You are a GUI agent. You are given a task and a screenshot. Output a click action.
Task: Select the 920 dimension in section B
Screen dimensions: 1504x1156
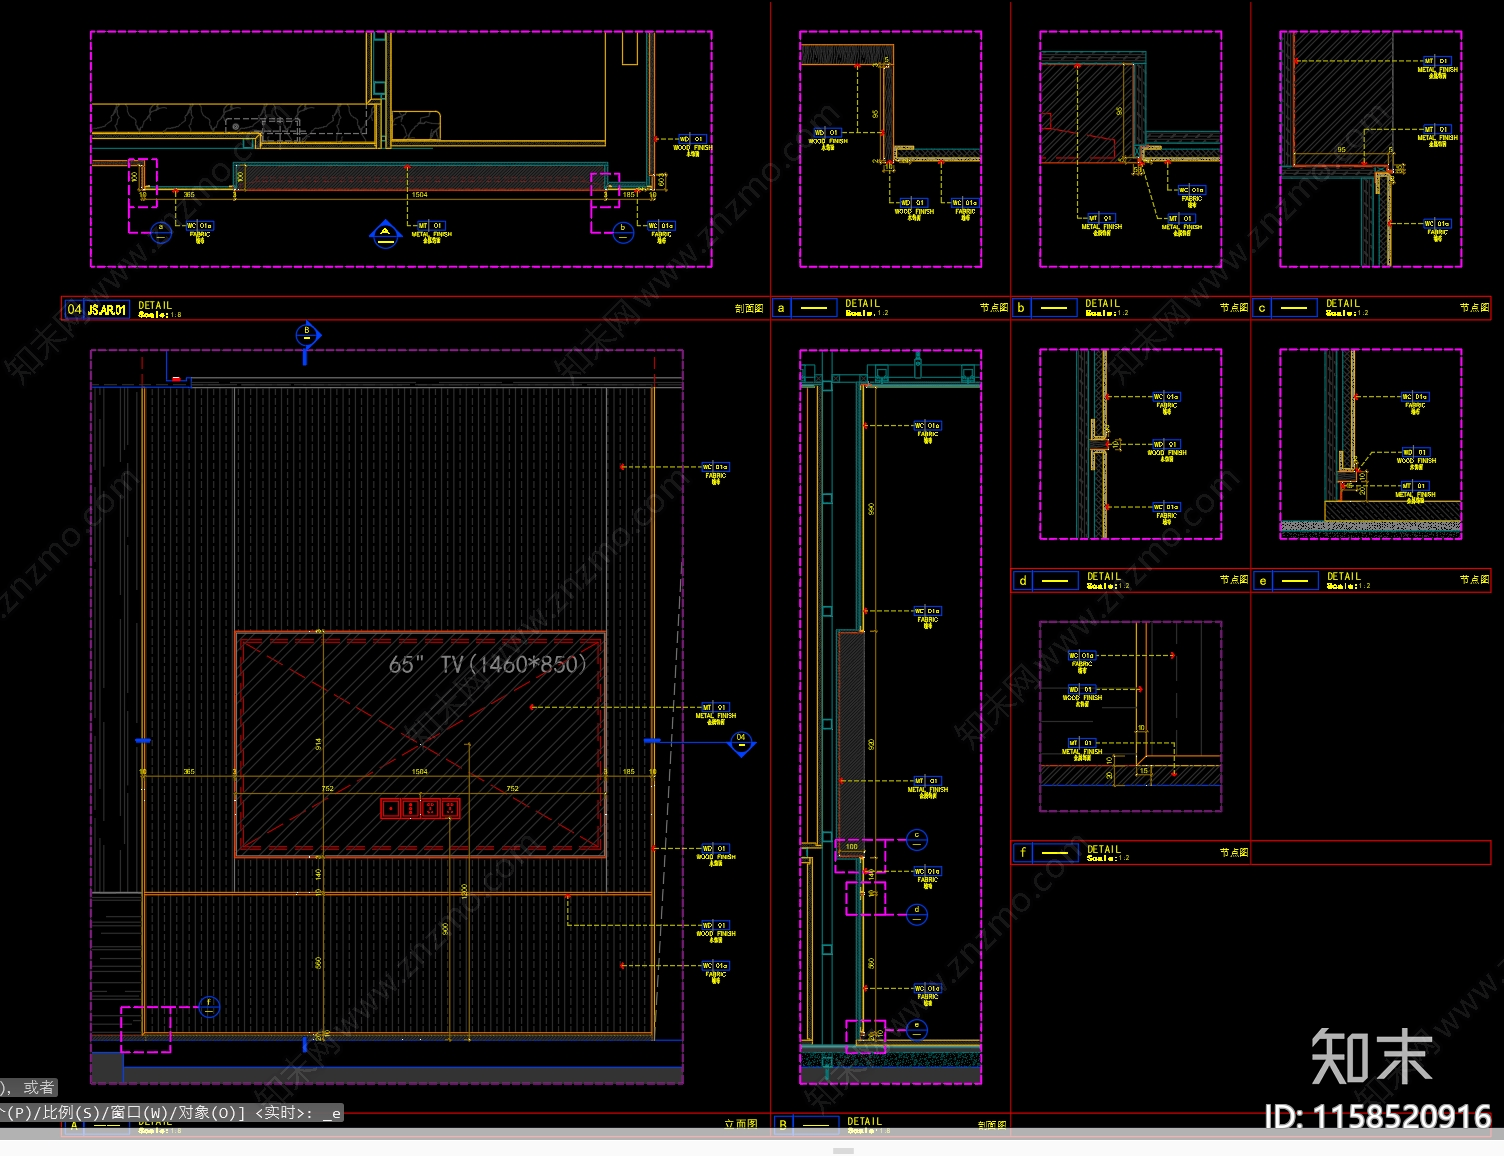[871, 745]
